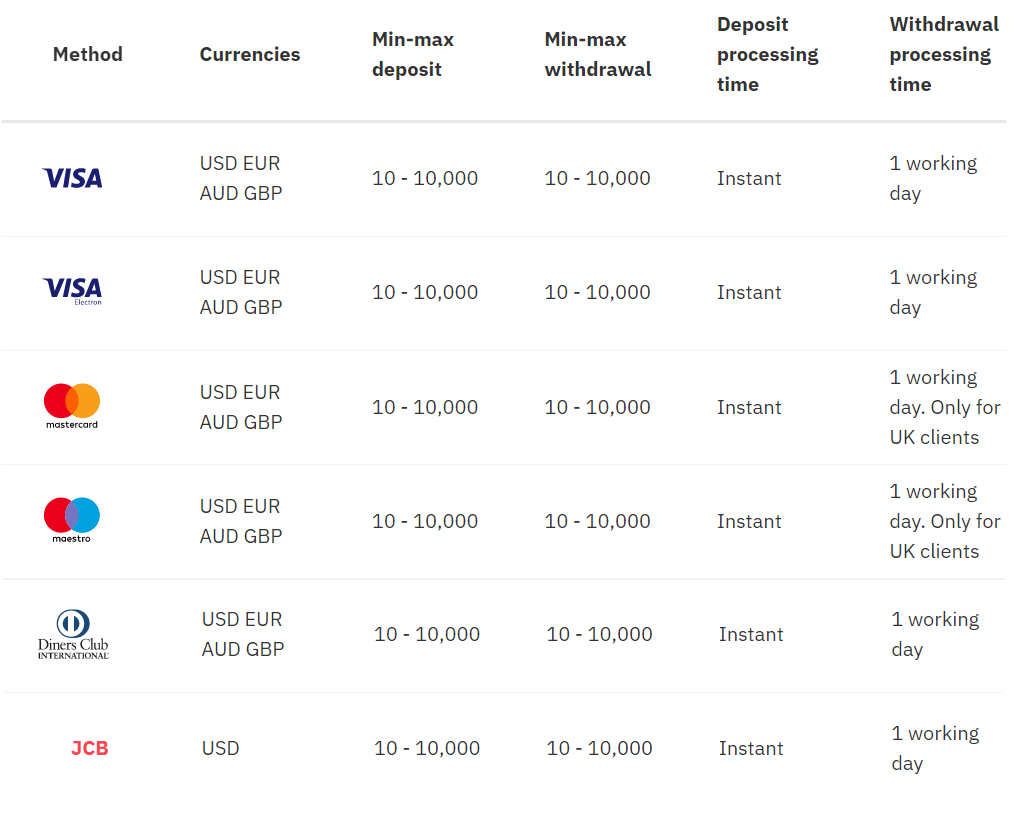Click the Method column header

88,54
